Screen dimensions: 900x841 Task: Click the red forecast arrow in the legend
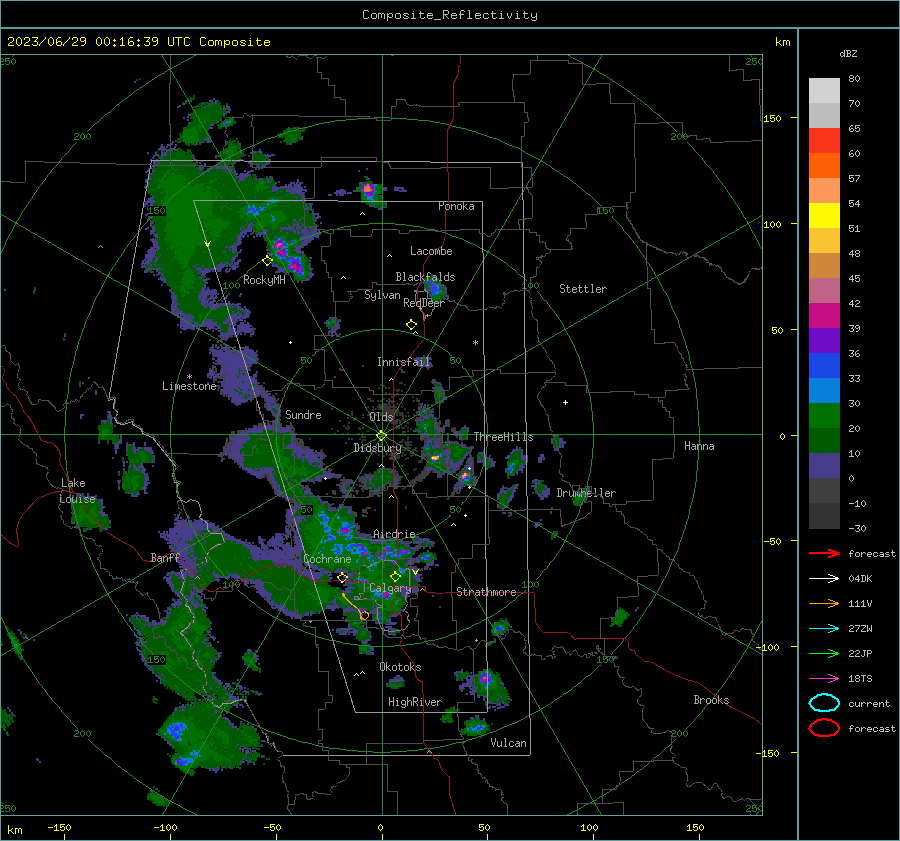pyautogui.click(x=824, y=553)
